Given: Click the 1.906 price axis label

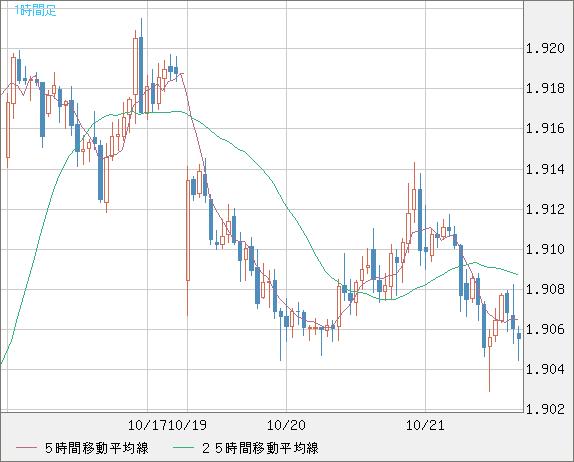Looking at the screenshot, I should click(545, 329).
